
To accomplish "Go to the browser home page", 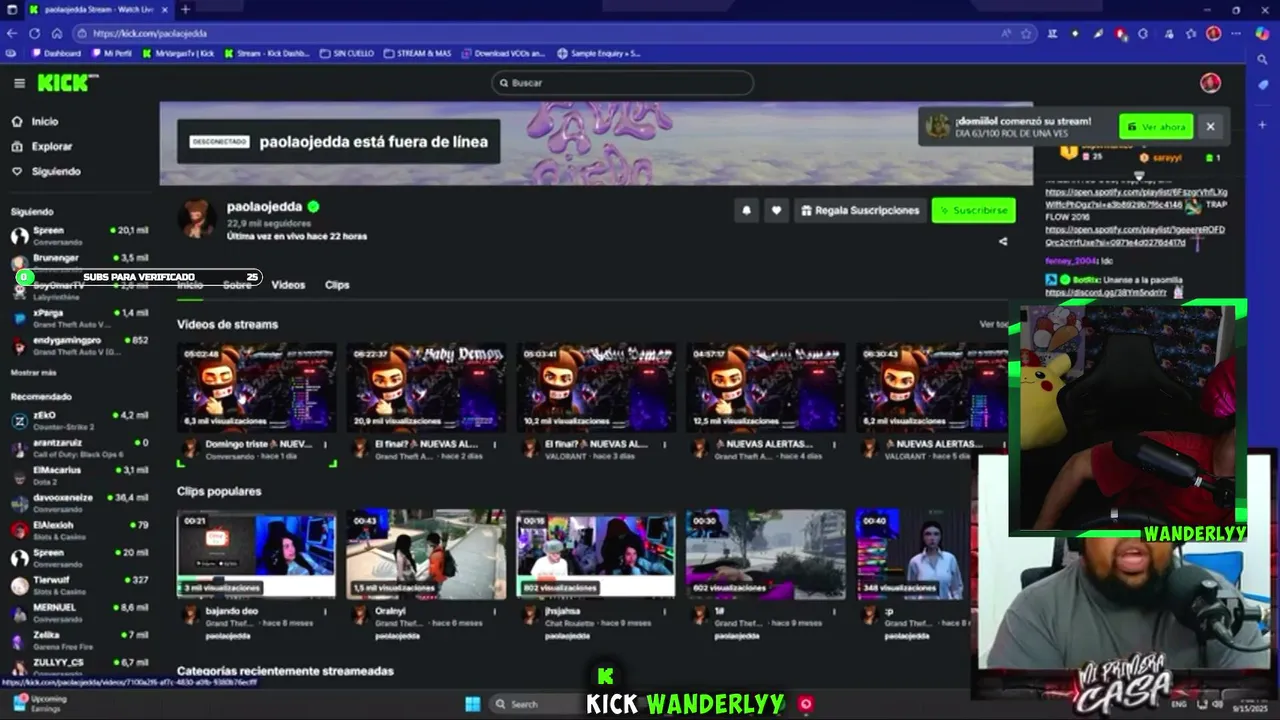I will (57, 33).
